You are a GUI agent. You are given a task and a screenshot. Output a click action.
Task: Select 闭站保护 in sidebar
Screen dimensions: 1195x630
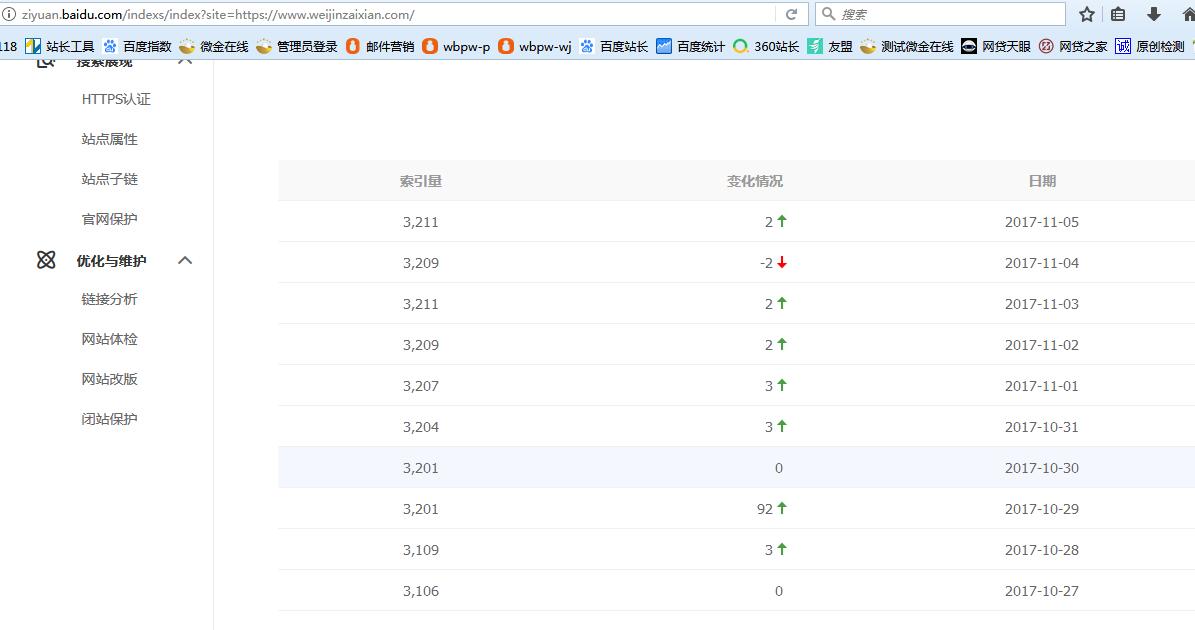coord(110,419)
